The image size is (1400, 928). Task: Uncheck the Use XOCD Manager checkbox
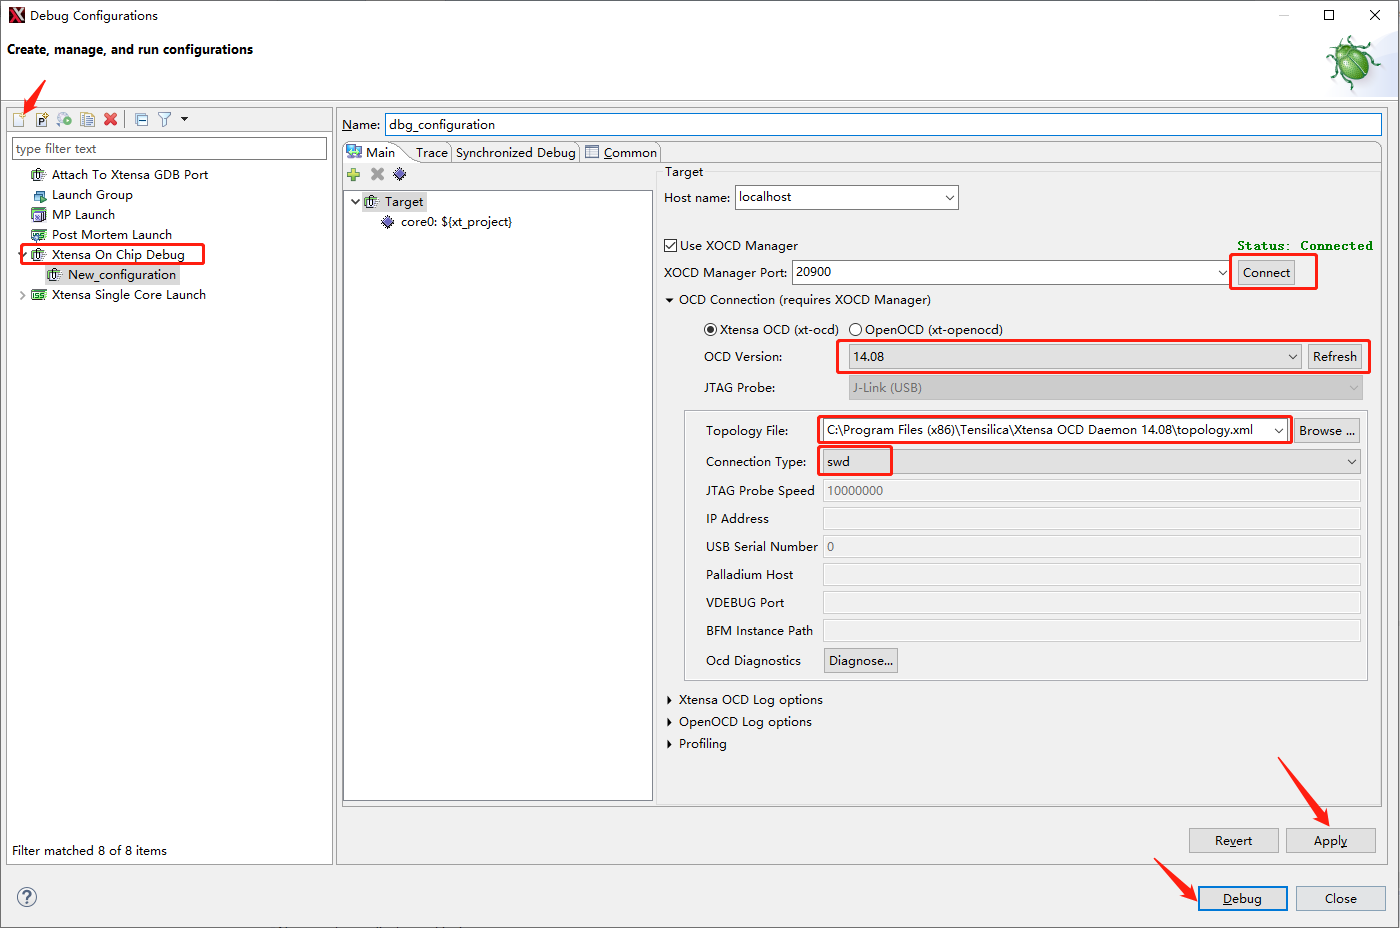[671, 246]
